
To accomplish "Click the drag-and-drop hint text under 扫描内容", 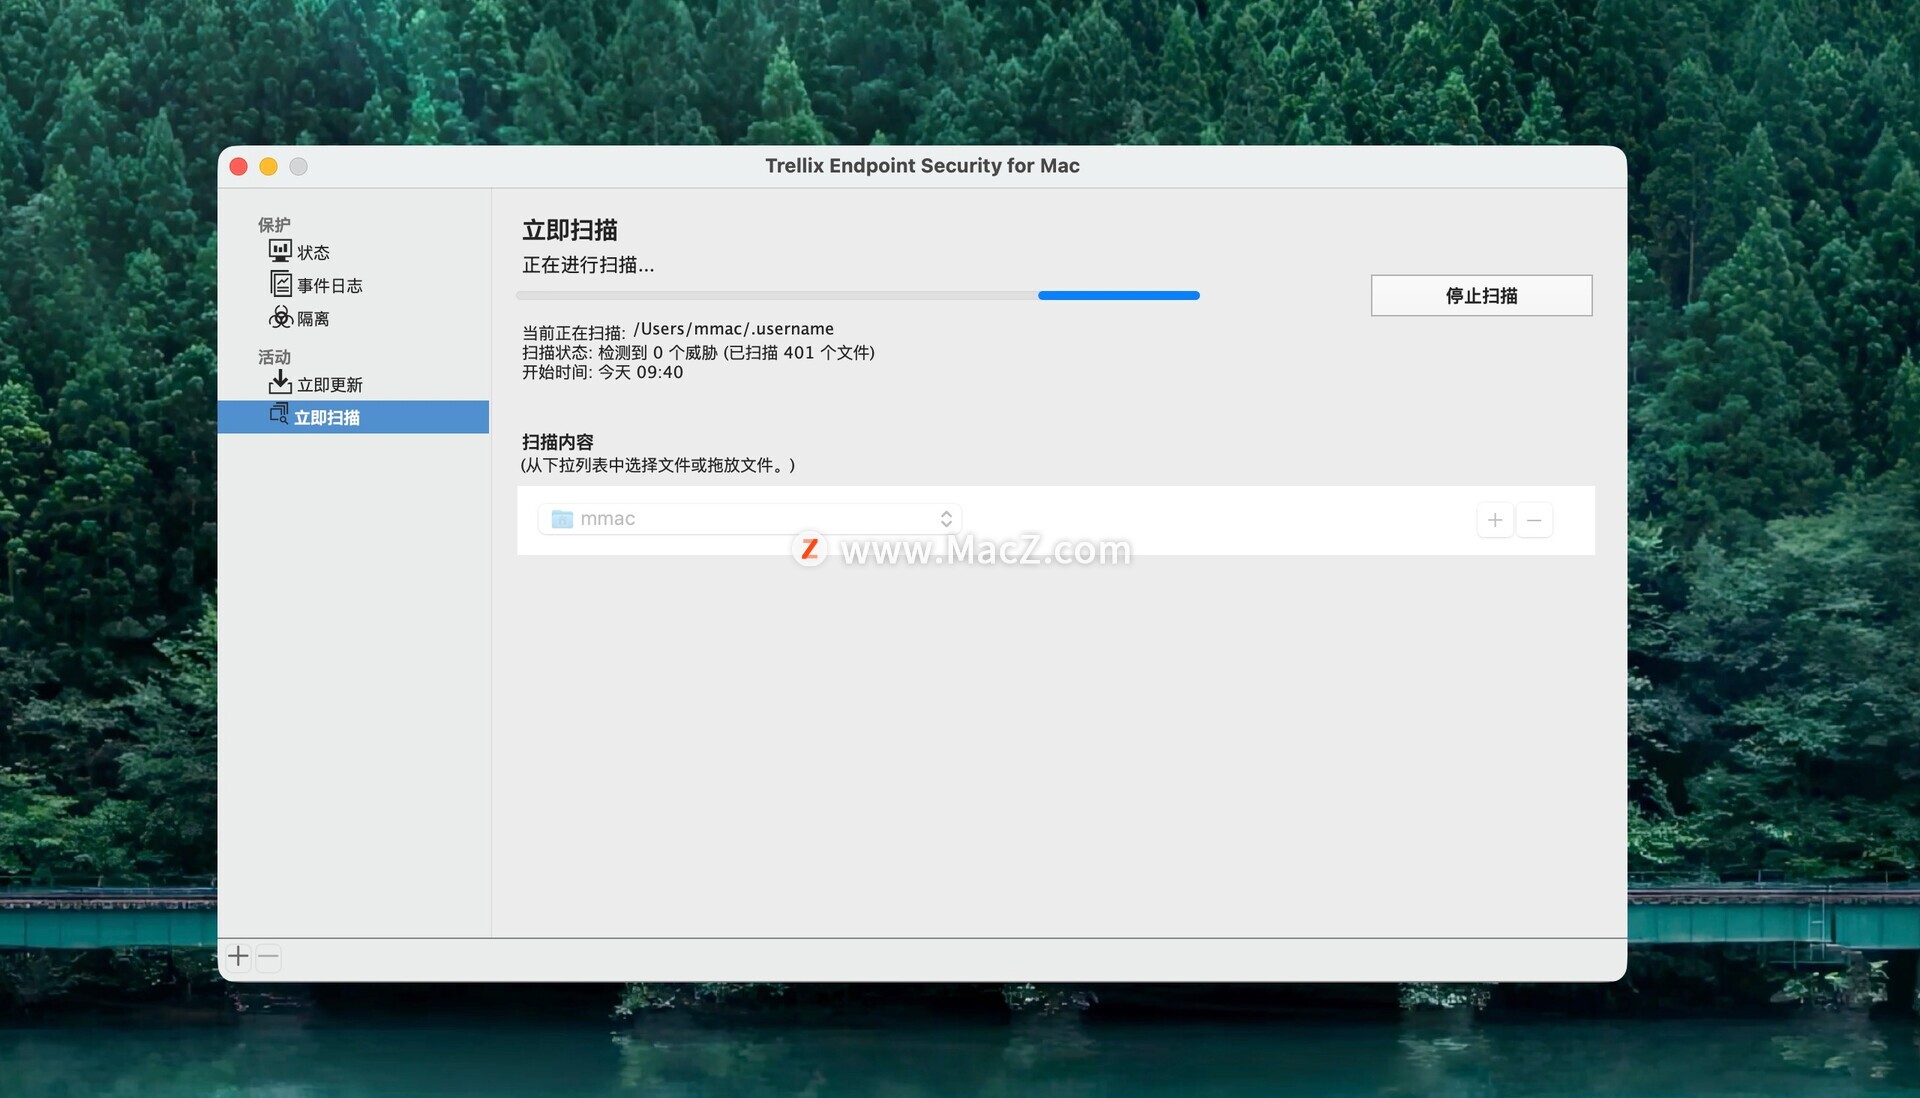I will (x=658, y=465).
